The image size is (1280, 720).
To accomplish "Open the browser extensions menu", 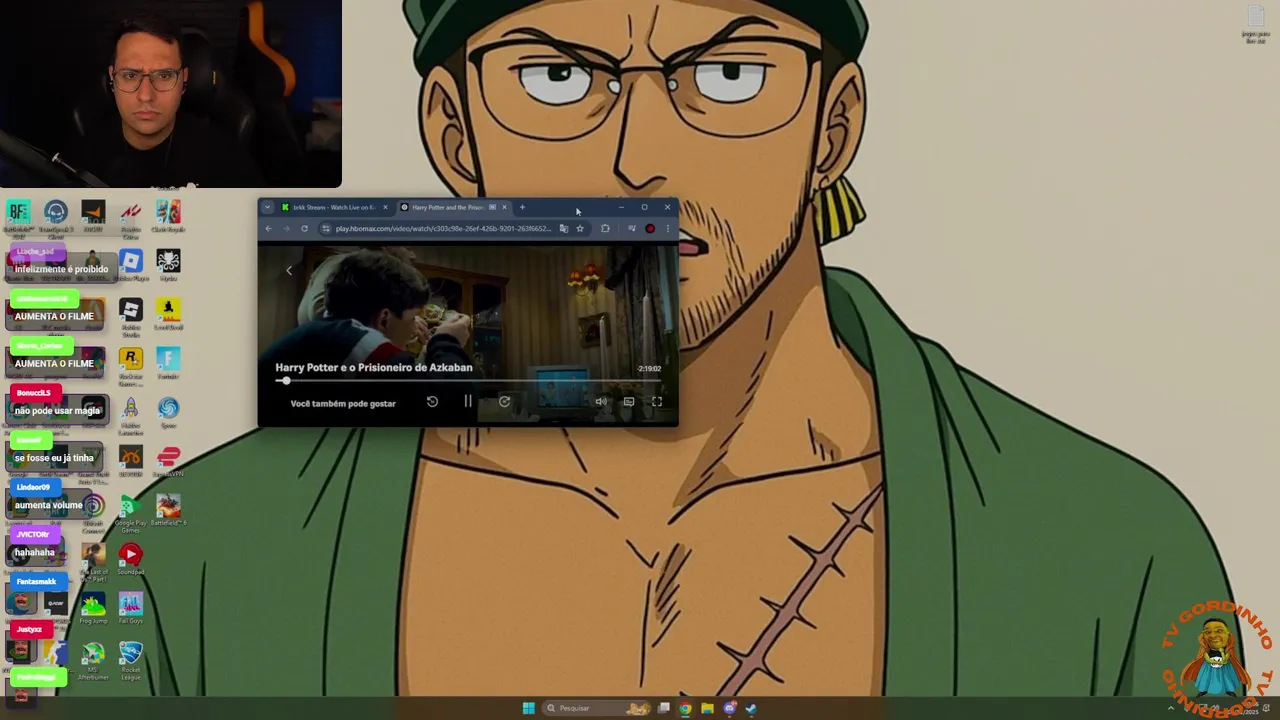I will tap(605, 229).
